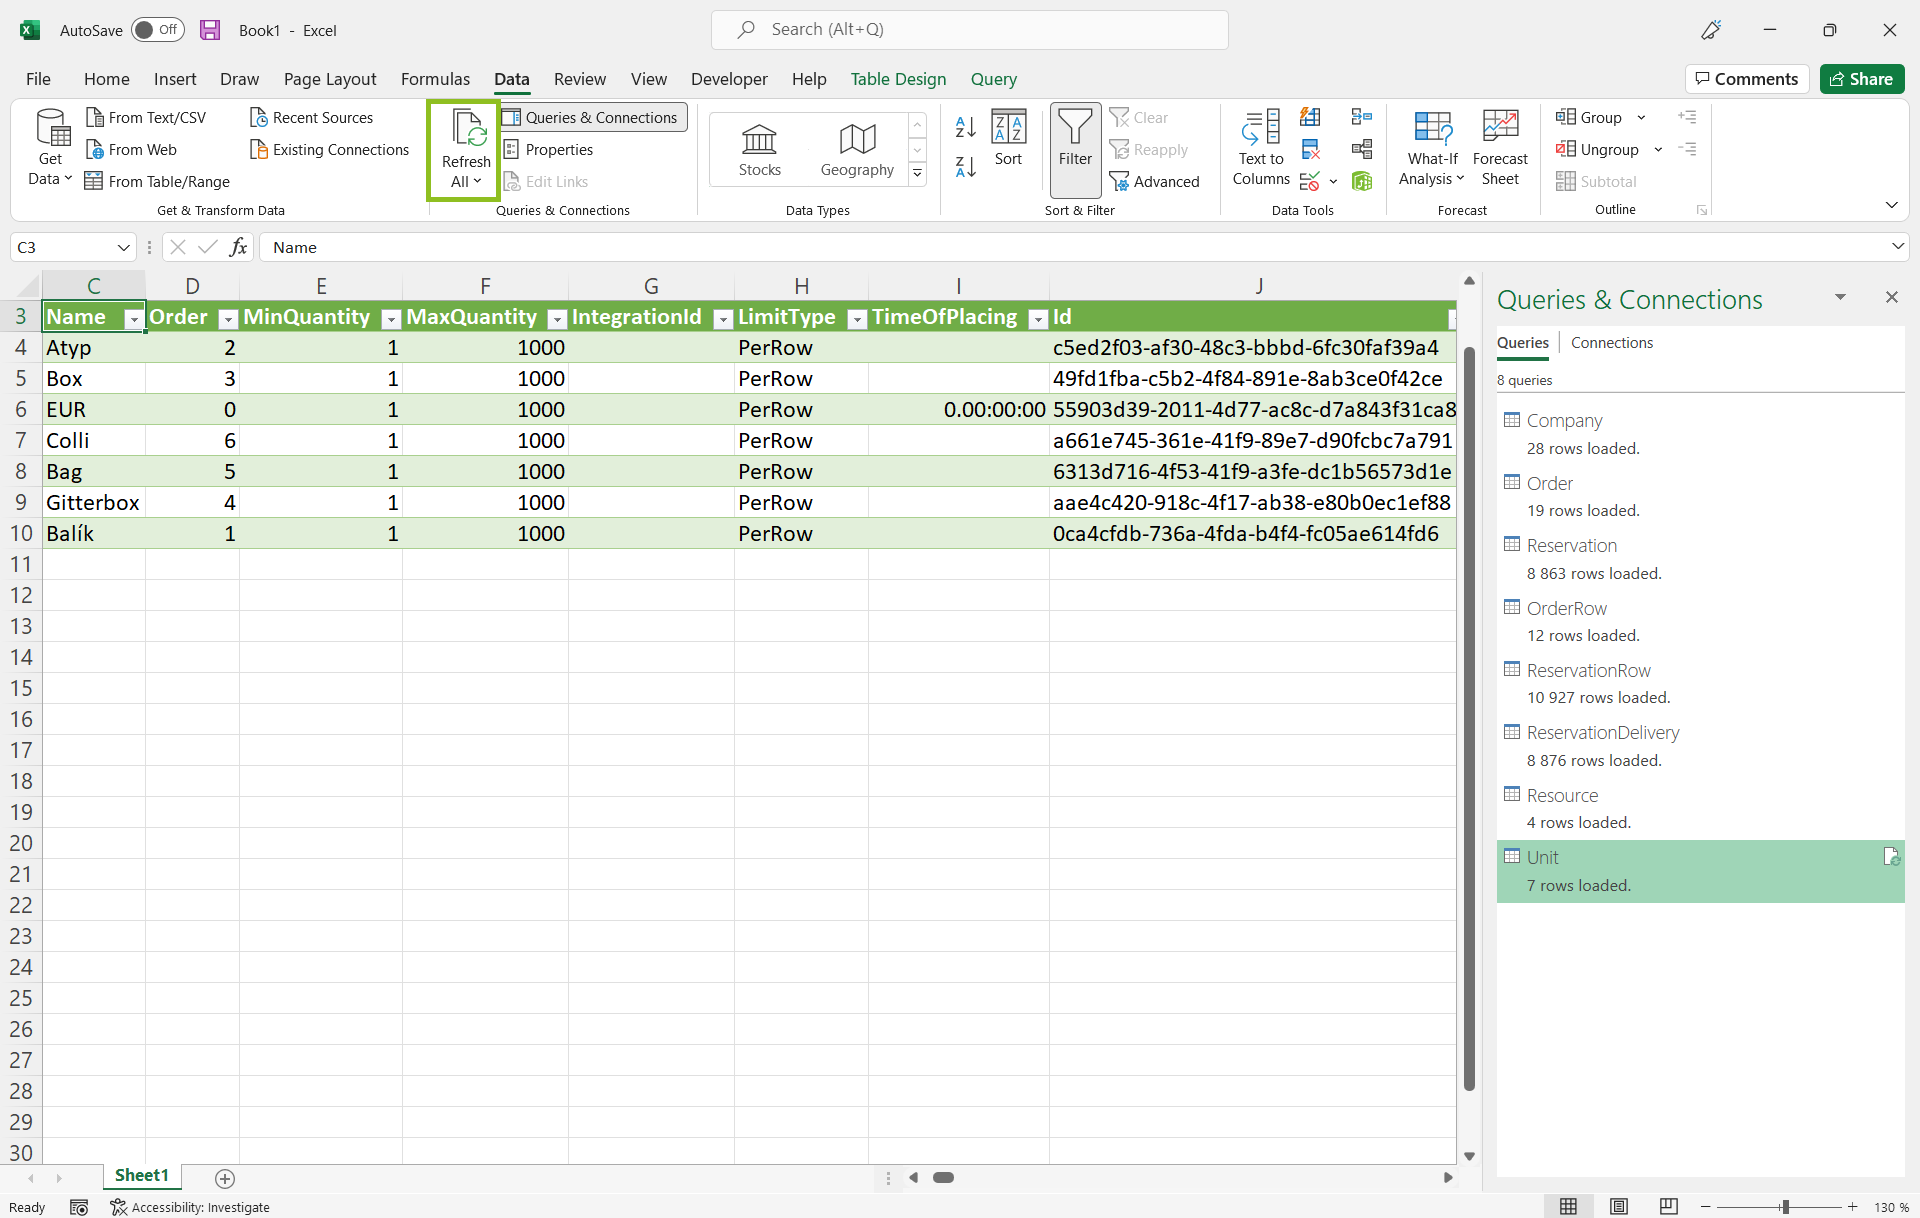Screen dimensions: 1920x1218
Task: Select the Geography data type
Action: pos(857,150)
